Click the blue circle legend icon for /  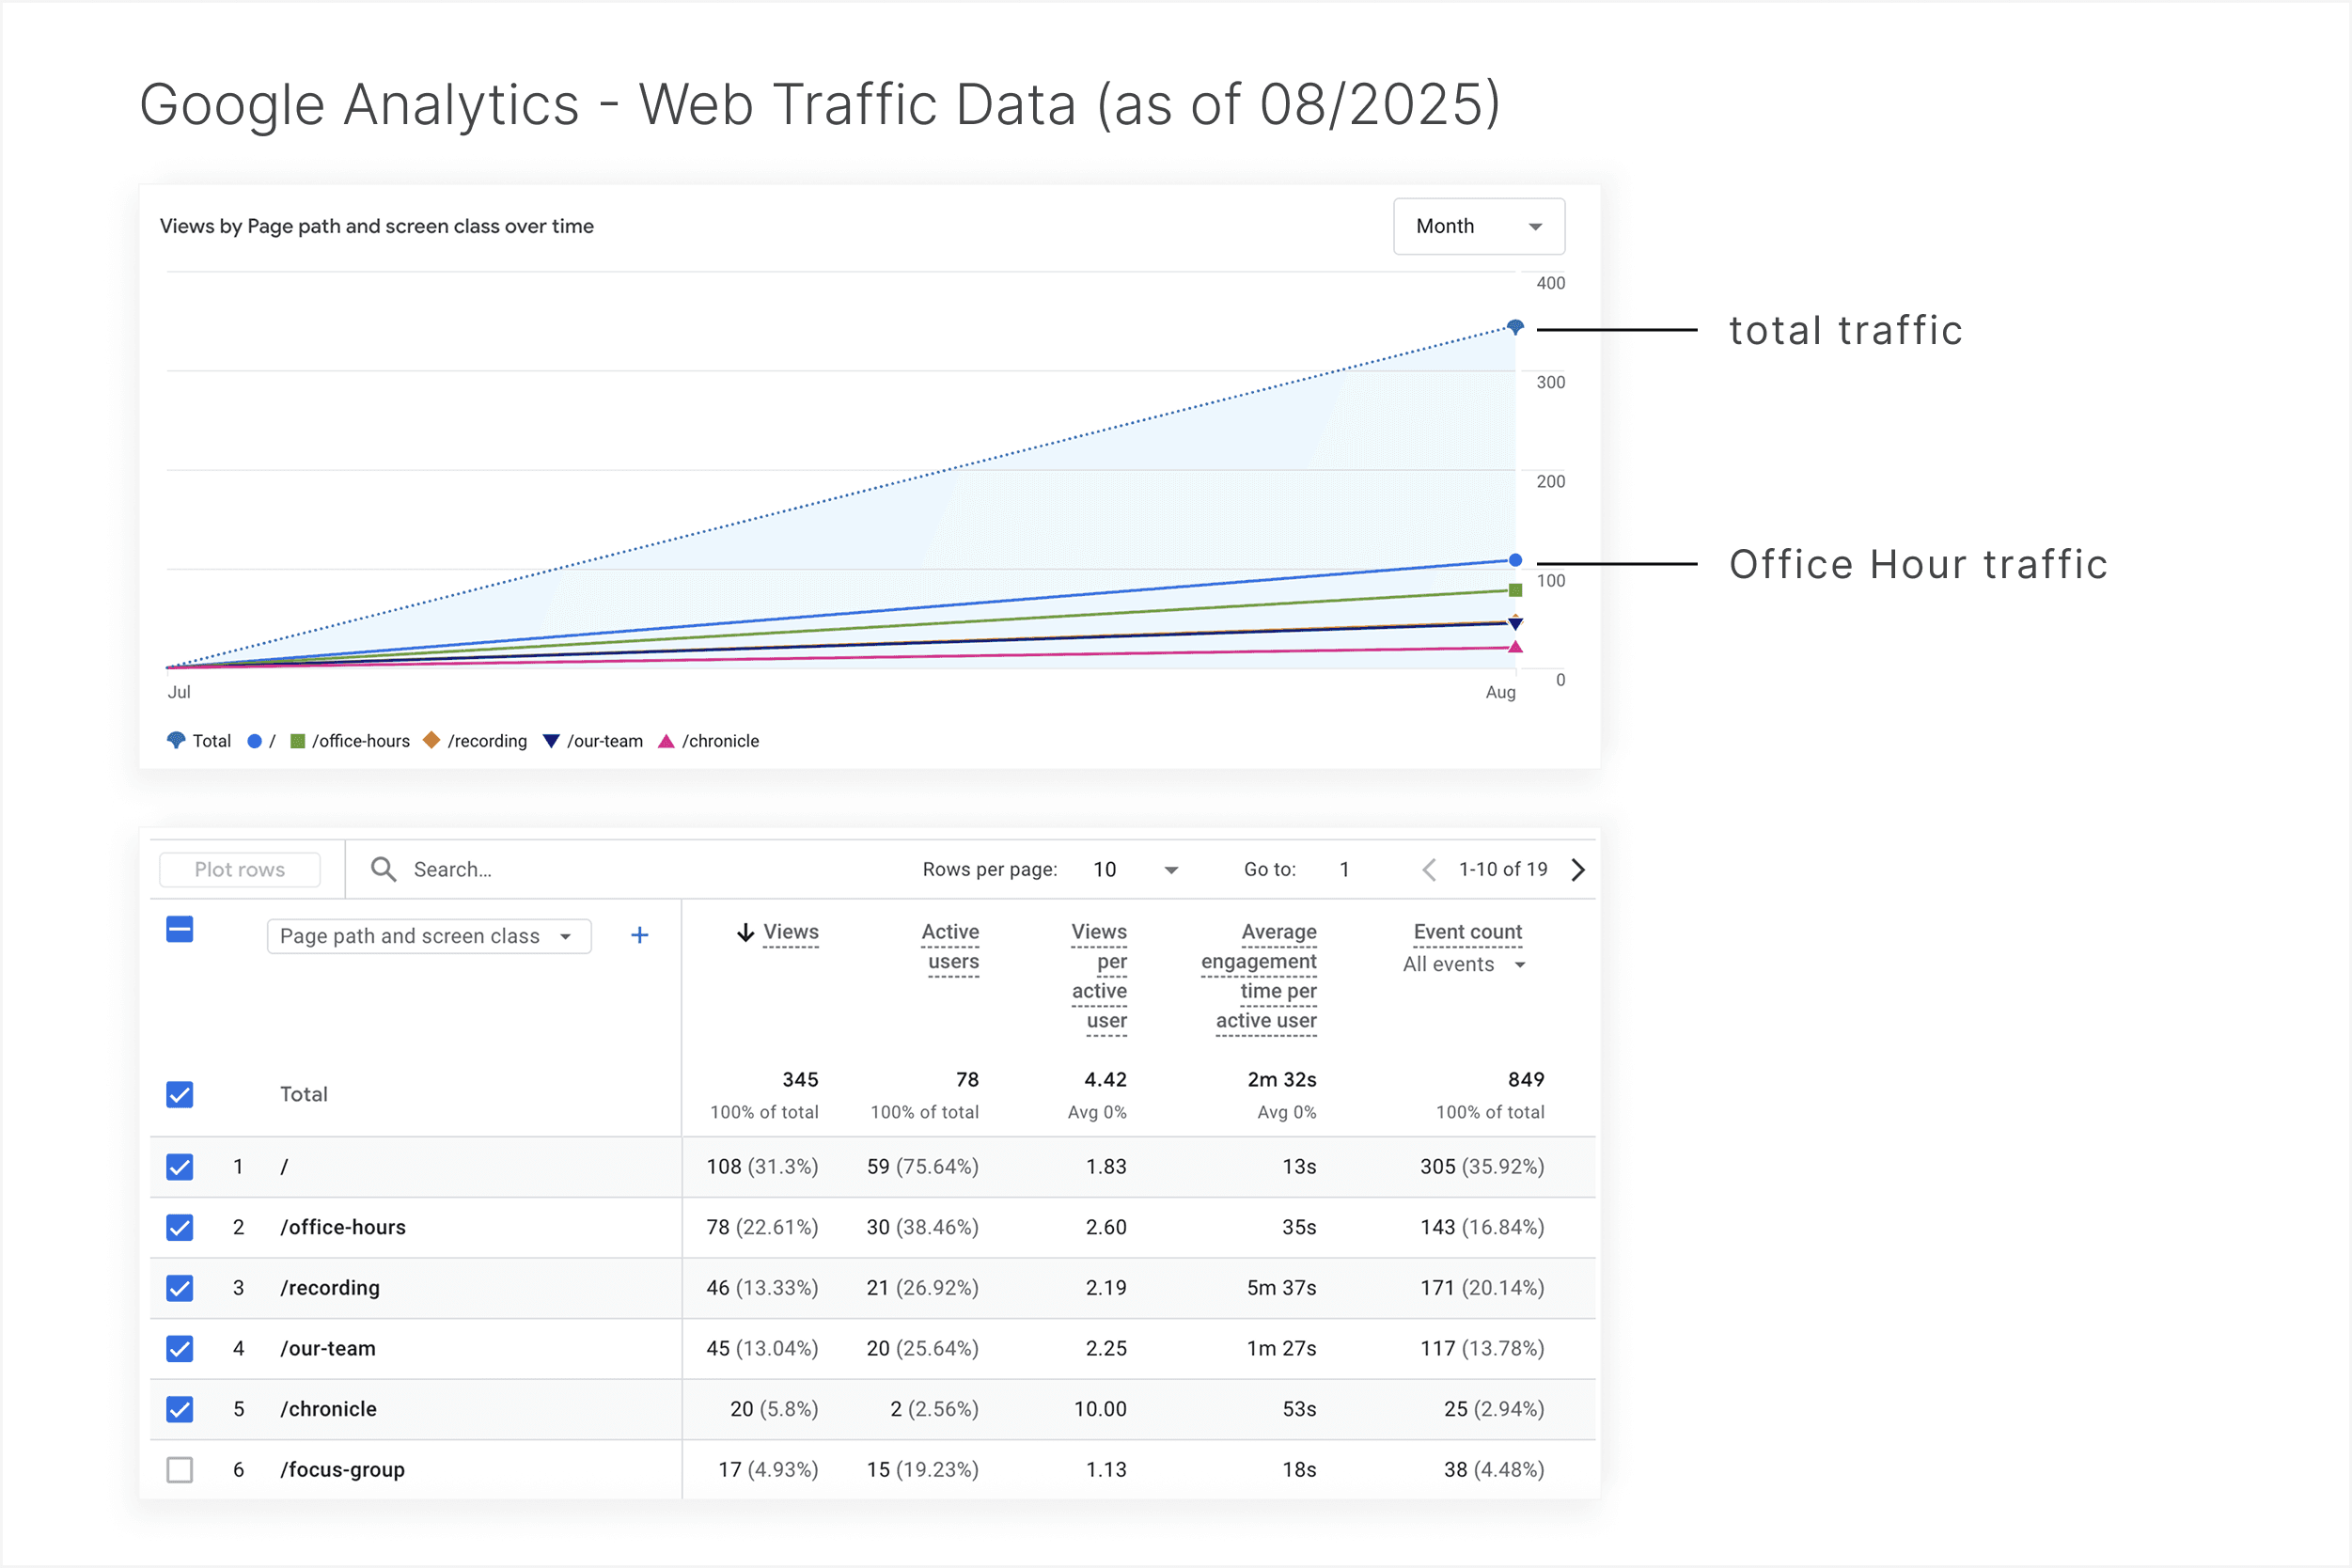[x=255, y=741]
